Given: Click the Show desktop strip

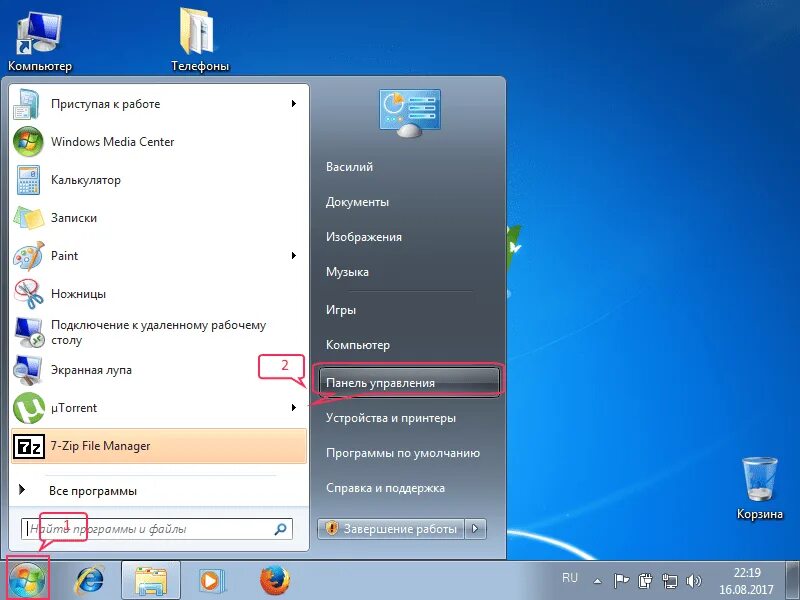Looking at the screenshot, I should [x=794, y=580].
